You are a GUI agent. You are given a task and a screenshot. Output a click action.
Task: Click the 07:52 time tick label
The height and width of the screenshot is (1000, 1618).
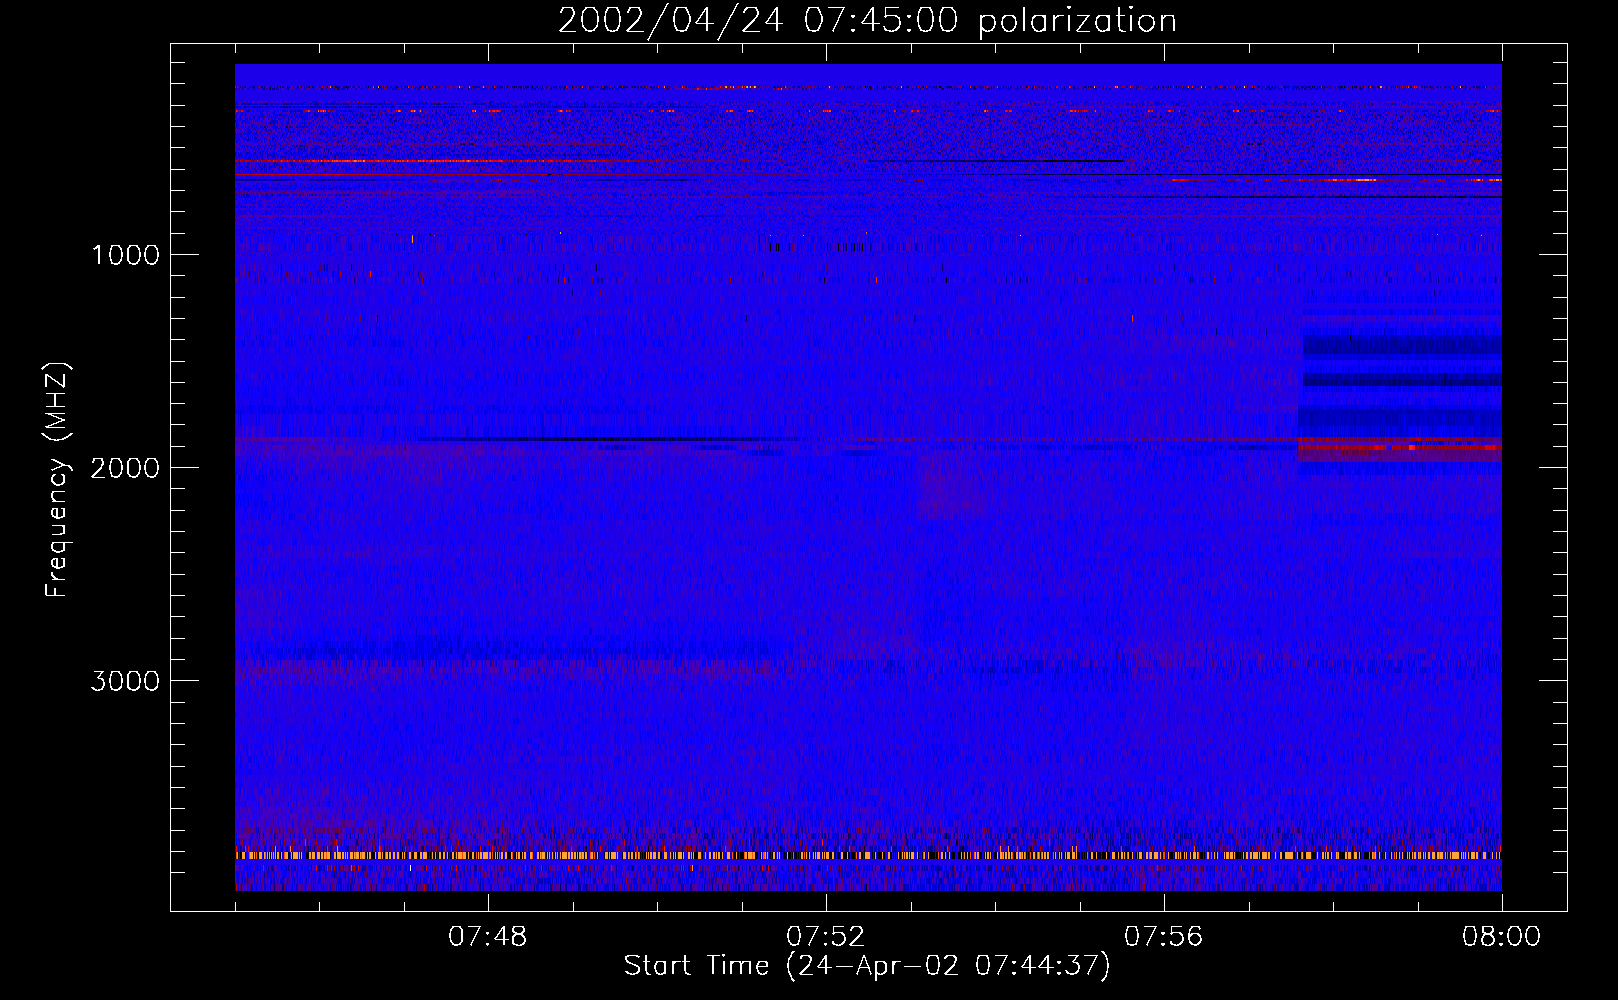click(826, 937)
